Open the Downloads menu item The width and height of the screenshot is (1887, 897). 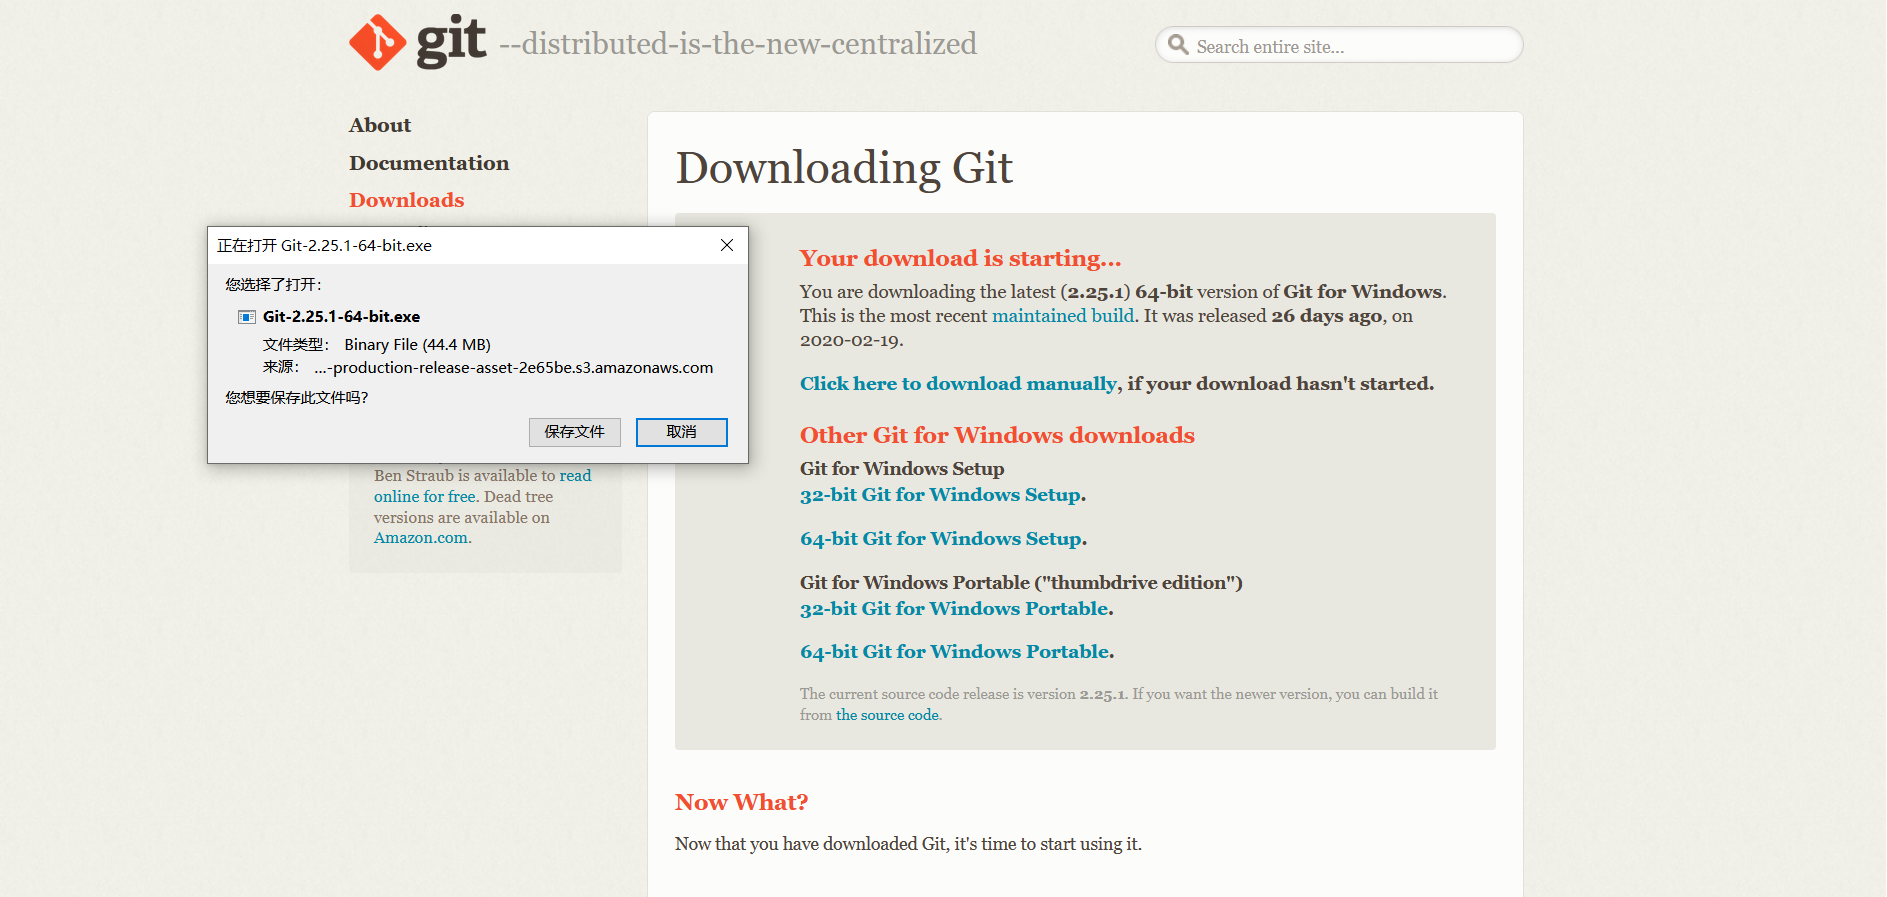(x=407, y=200)
